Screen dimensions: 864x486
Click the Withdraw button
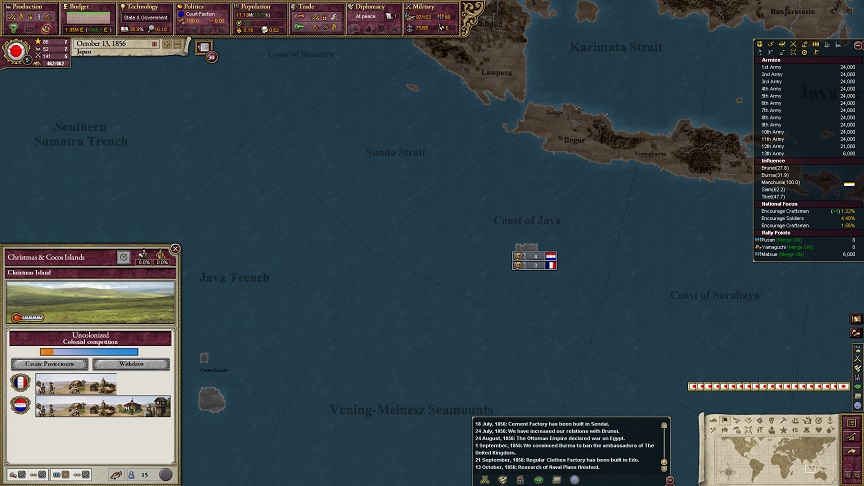click(131, 364)
